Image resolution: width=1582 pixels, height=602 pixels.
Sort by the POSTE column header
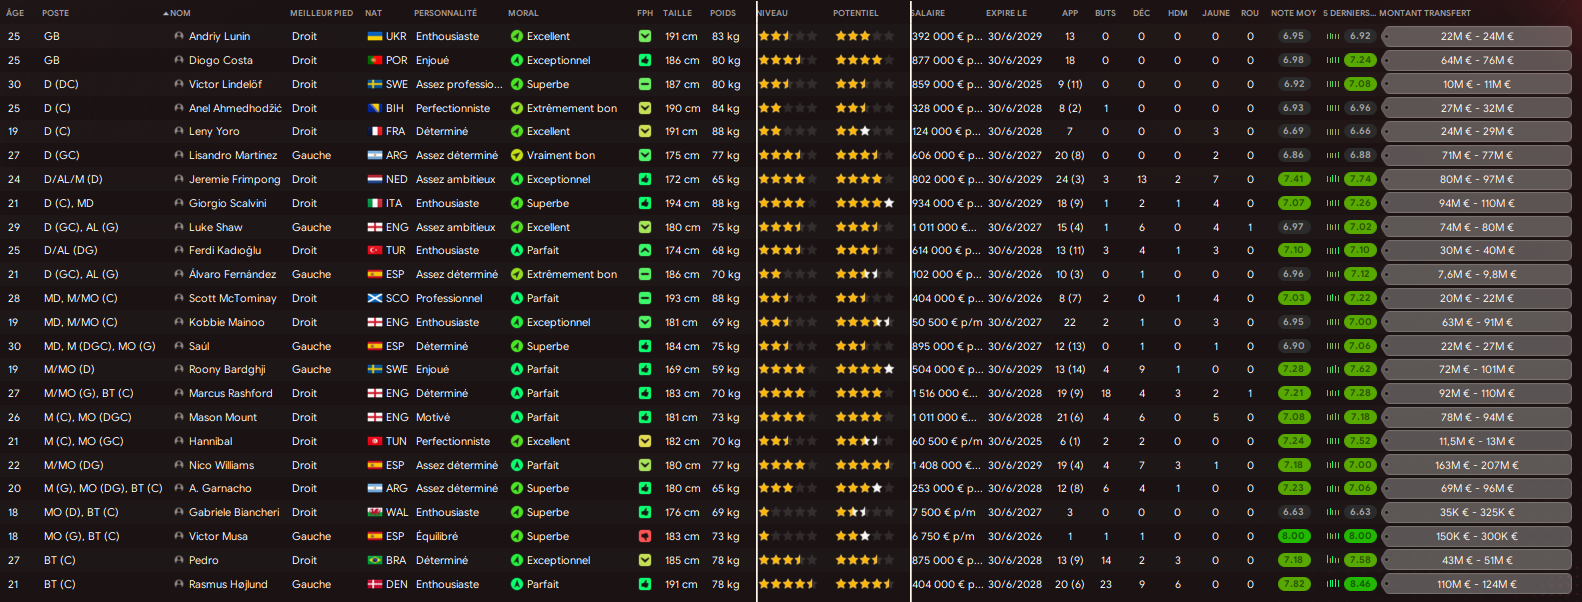56,13
